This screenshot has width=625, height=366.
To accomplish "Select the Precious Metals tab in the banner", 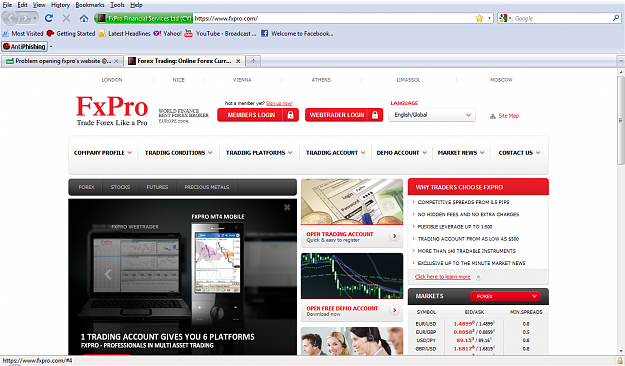I will (x=207, y=187).
